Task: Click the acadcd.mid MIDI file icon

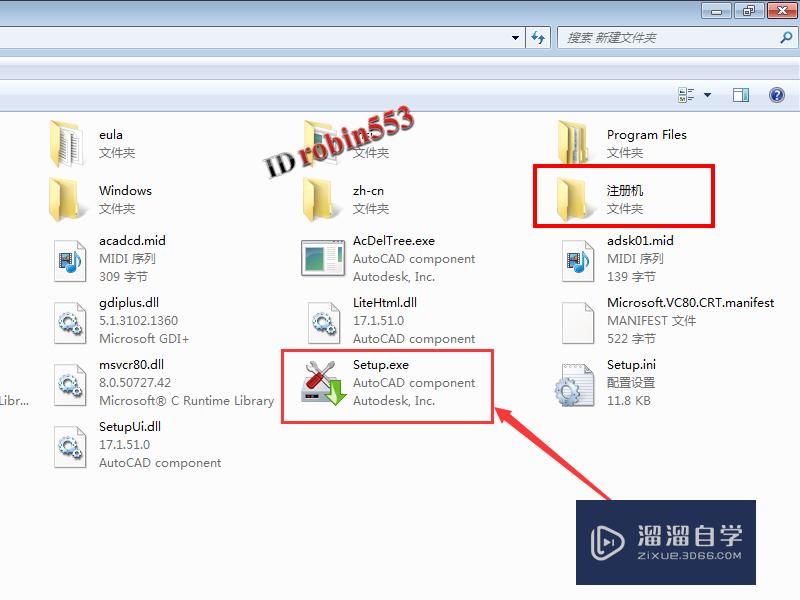Action: pyautogui.click(x=70, y=261)
